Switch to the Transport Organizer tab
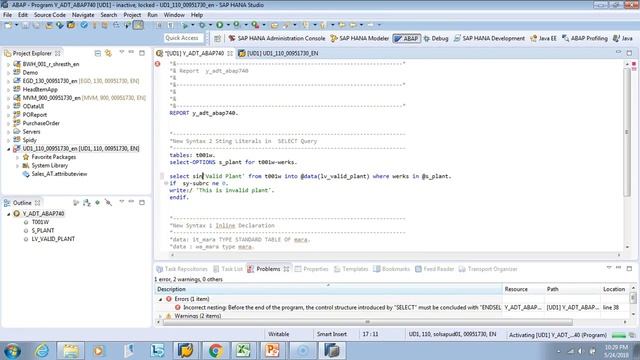Screen dimensions: 640x360 pyautogui.click(x=488, y=269)
